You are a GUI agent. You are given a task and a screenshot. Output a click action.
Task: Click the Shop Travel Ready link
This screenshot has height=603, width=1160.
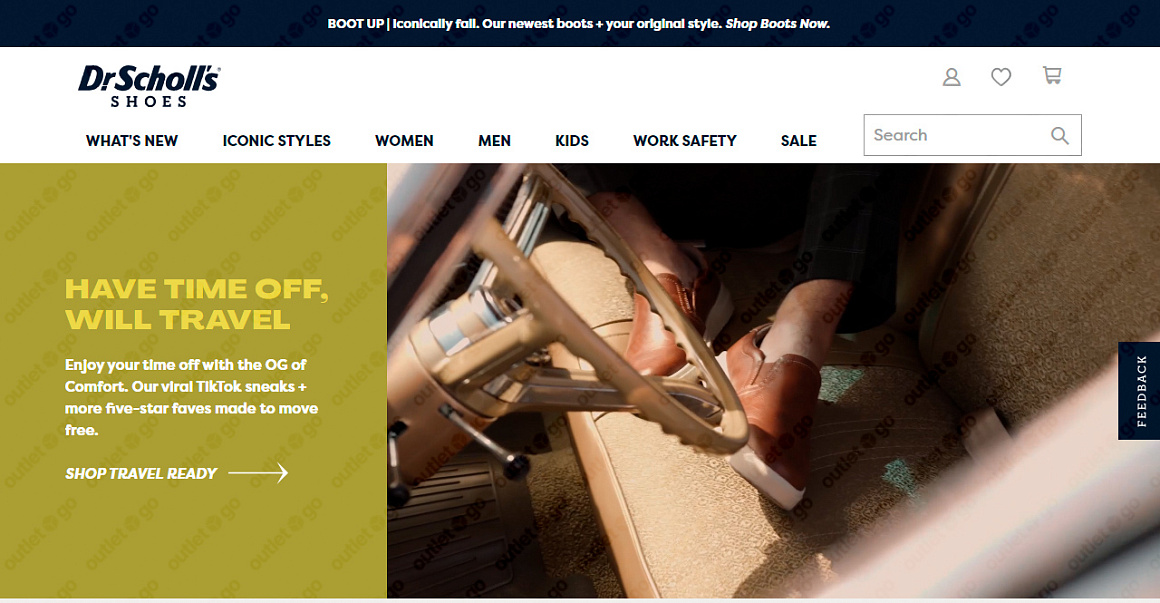(141, 474)
